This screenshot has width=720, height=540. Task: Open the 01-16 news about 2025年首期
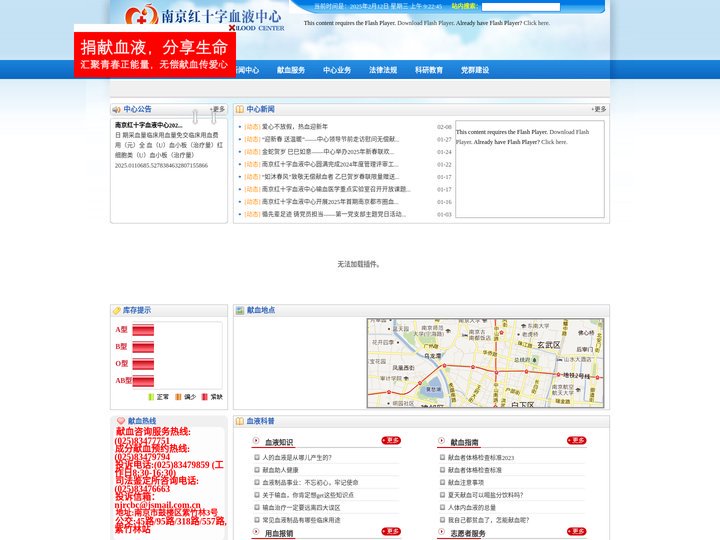(x=330, y=202)
